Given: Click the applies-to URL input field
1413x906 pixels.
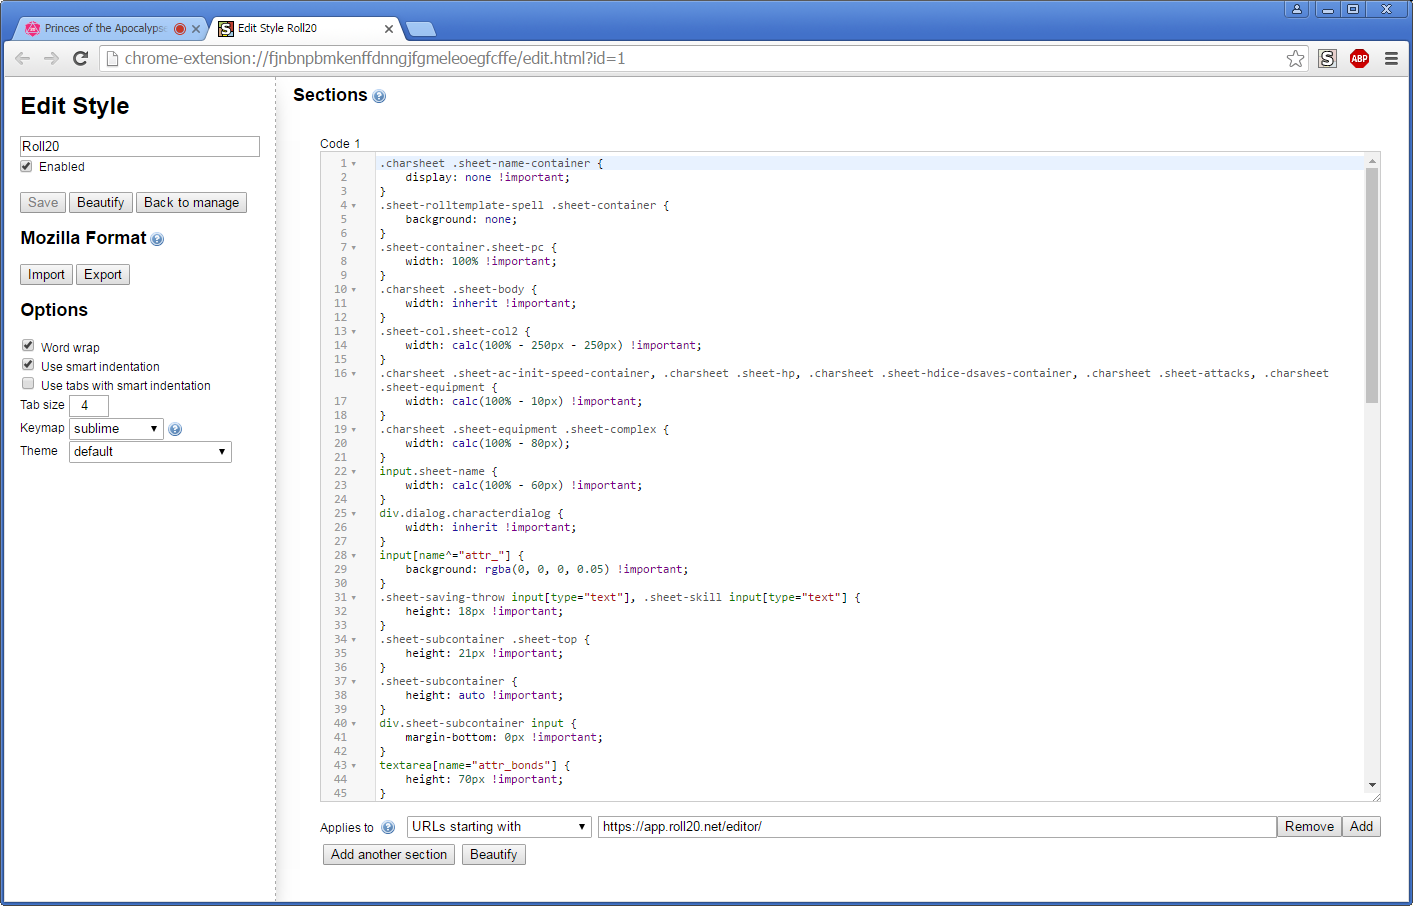Looking at the screenshot, I should click(x=937, y=826).
